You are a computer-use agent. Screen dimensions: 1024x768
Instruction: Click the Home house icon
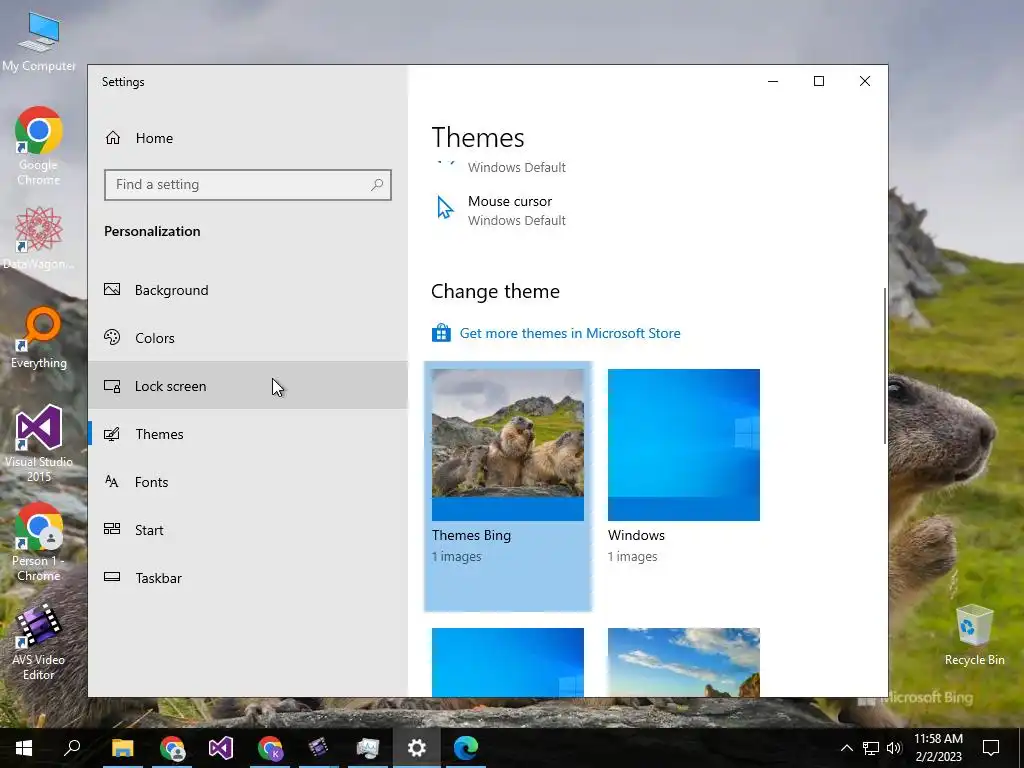coord(113,138)
